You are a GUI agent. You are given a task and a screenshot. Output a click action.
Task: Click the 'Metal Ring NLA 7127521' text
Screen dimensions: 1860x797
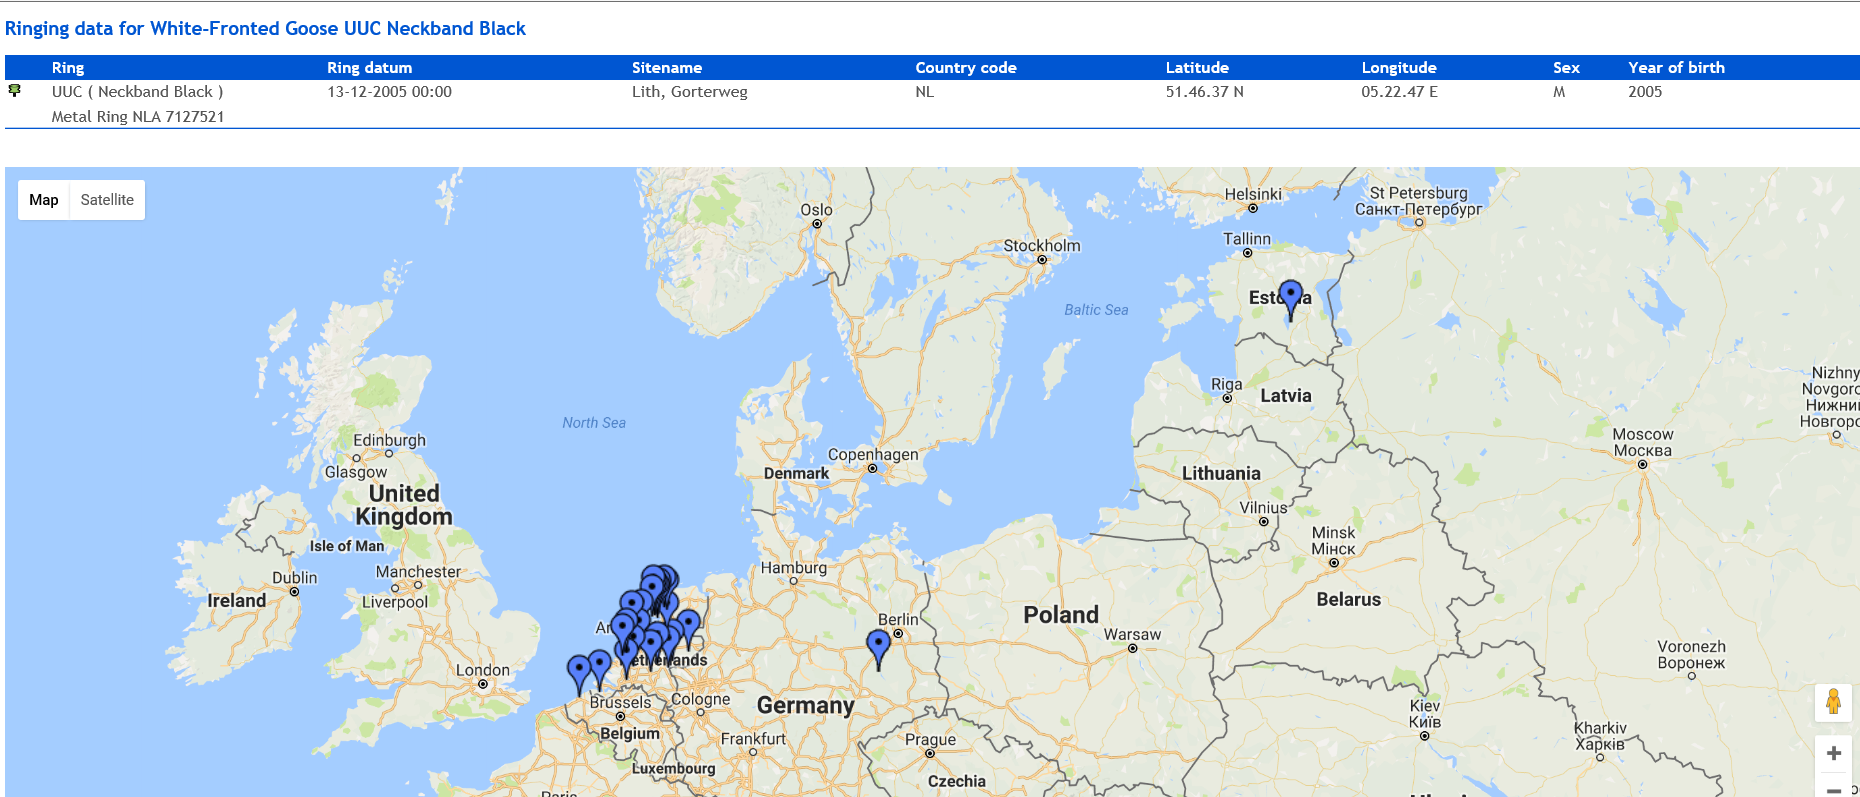point(138,117)
